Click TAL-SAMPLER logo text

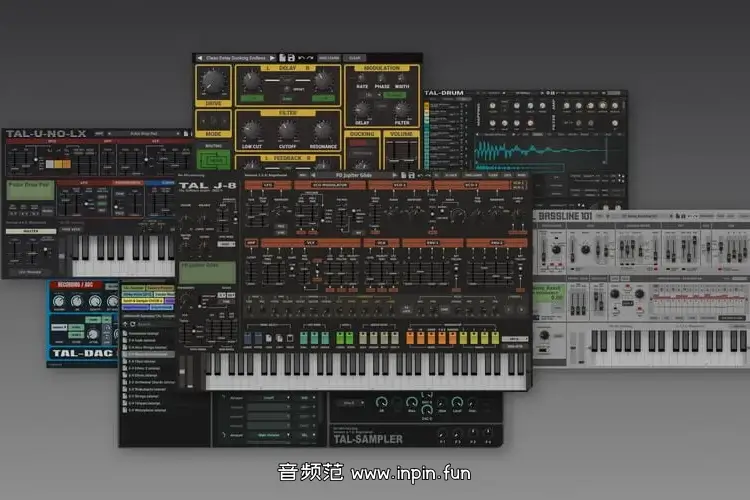(368, 439)
